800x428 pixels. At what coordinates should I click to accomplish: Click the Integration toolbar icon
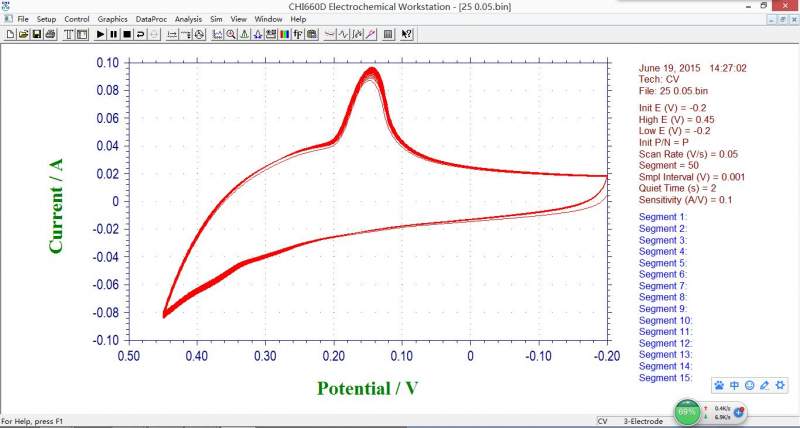pos(357,34)
